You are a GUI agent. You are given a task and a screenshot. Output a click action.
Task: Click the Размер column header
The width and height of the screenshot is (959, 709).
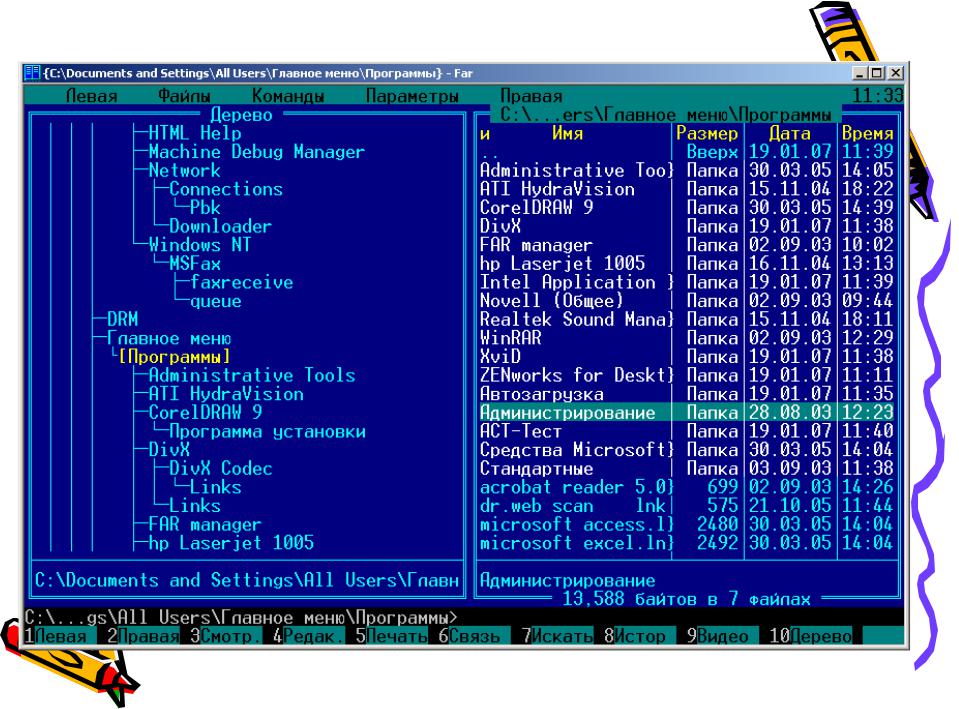[x=707, y=133]
